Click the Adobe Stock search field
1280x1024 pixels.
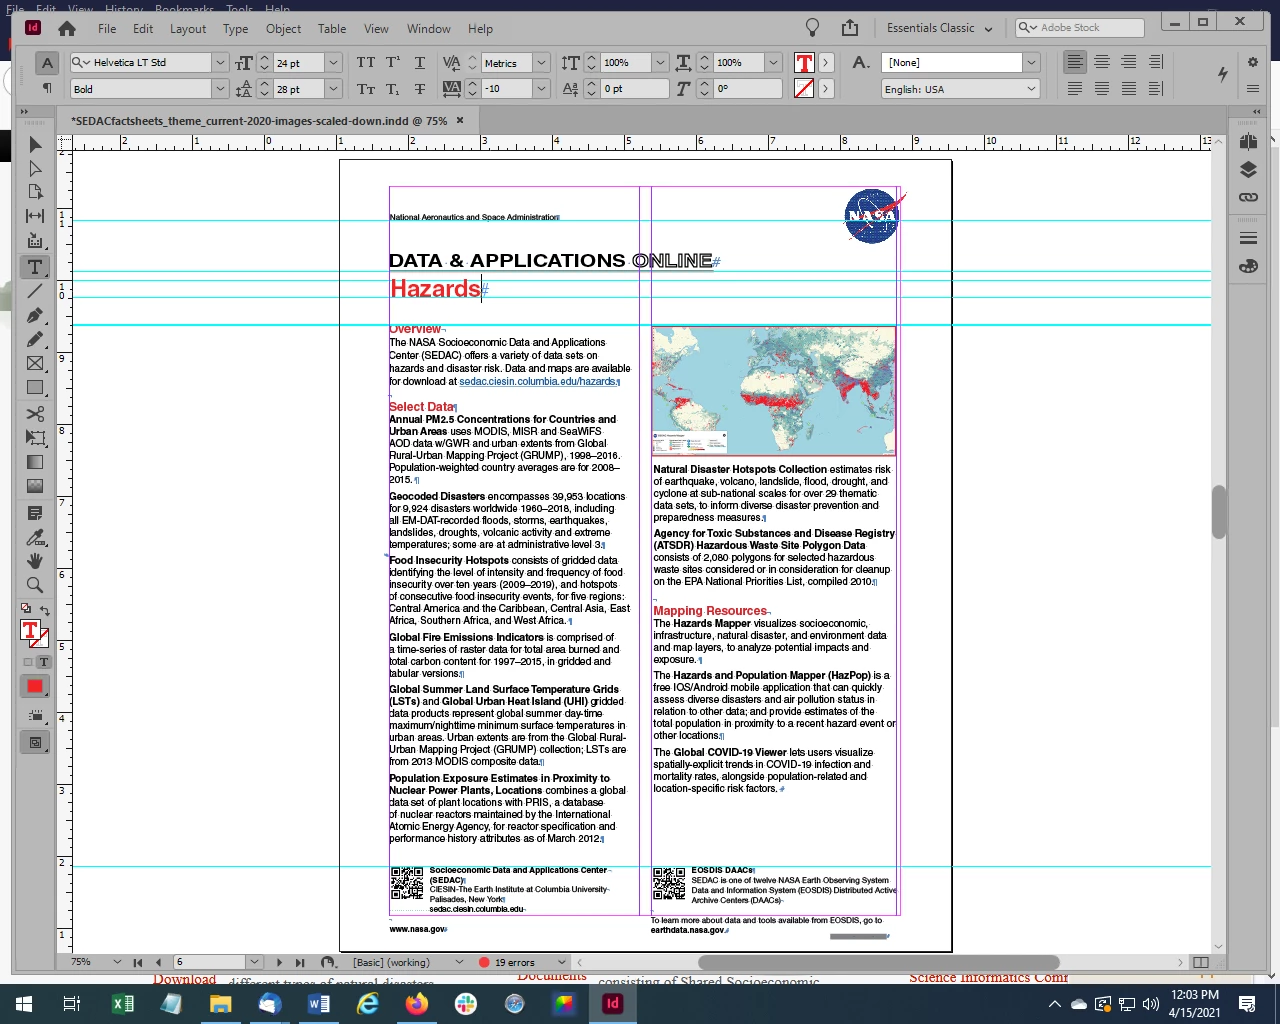pyautogui.click(x=1088, y=28)
